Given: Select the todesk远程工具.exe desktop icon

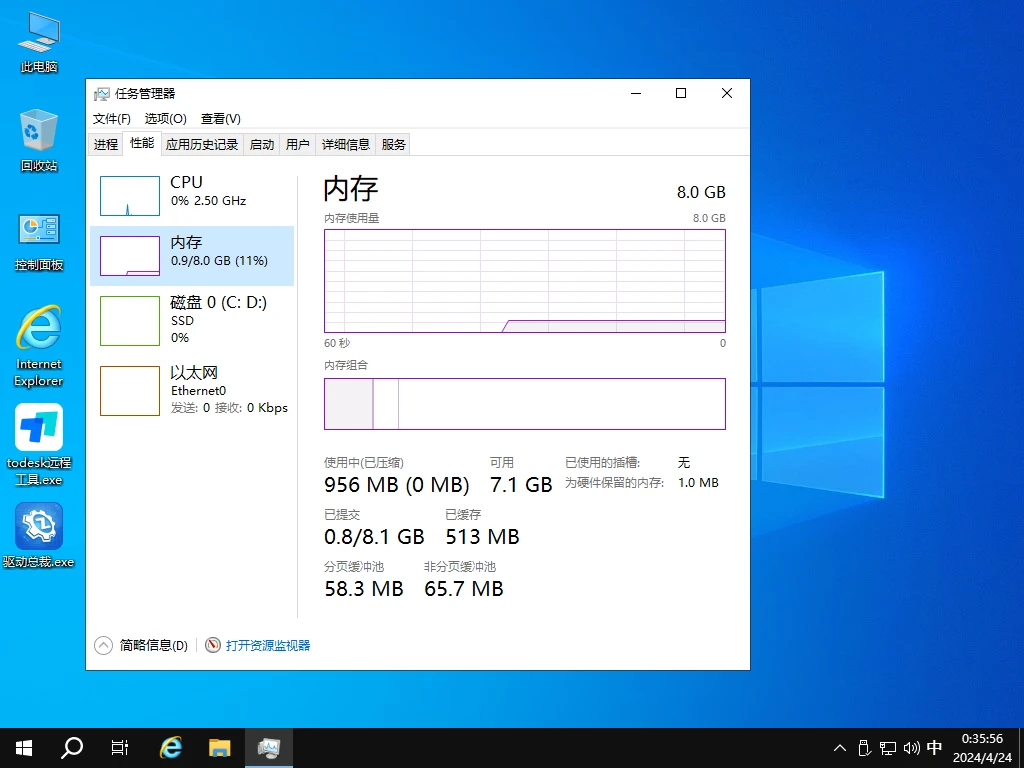Looking at the screenshot, I should click(39, 444).
